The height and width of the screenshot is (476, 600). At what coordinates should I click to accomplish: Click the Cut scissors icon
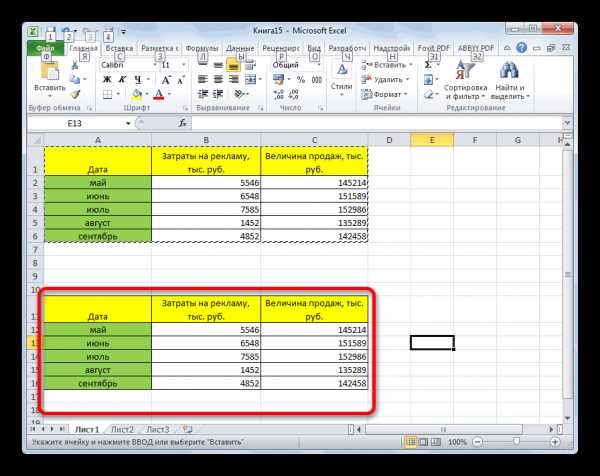click(75, 65)
